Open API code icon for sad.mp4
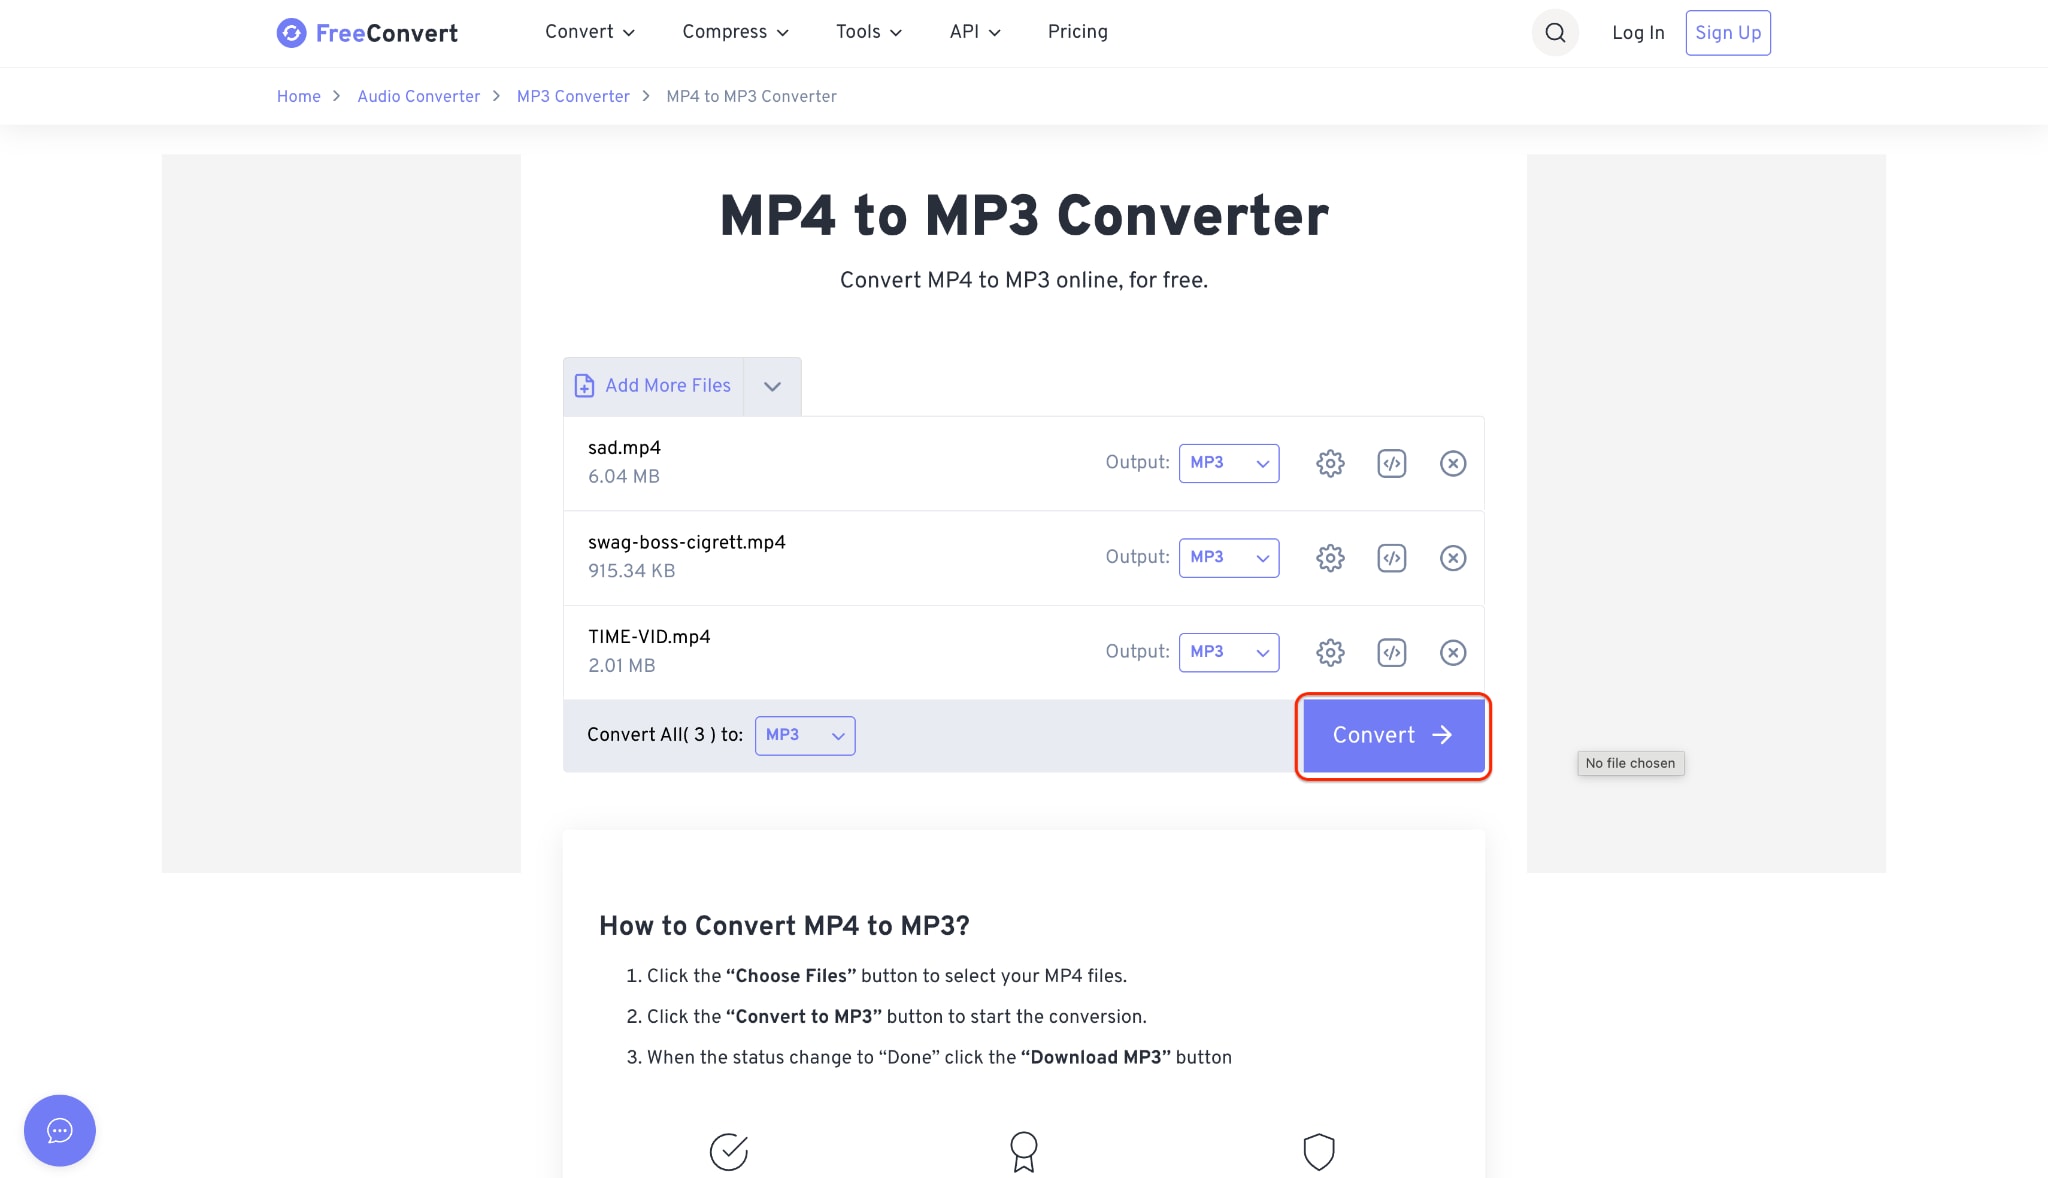This screenshot has height=1178, width=2048. pos(1392,463)
